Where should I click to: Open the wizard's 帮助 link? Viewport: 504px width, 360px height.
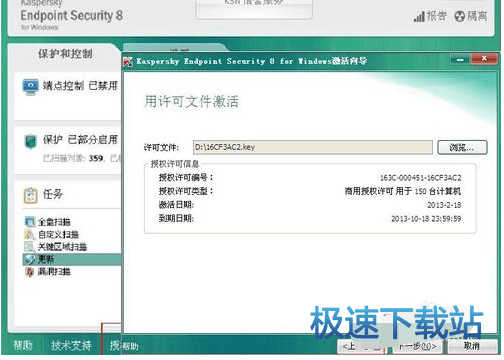tap(129, 347)
